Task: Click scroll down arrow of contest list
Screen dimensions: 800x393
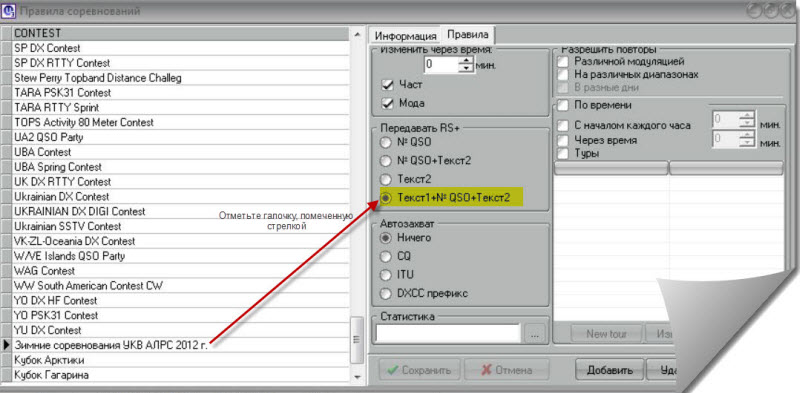Action: 358,377
